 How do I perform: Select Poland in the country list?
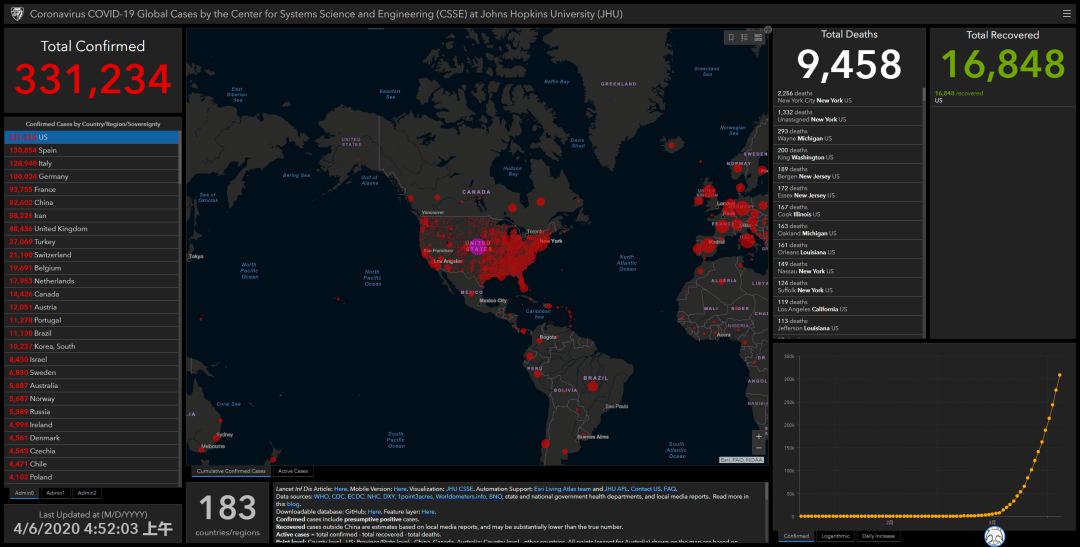click(92, 477)
